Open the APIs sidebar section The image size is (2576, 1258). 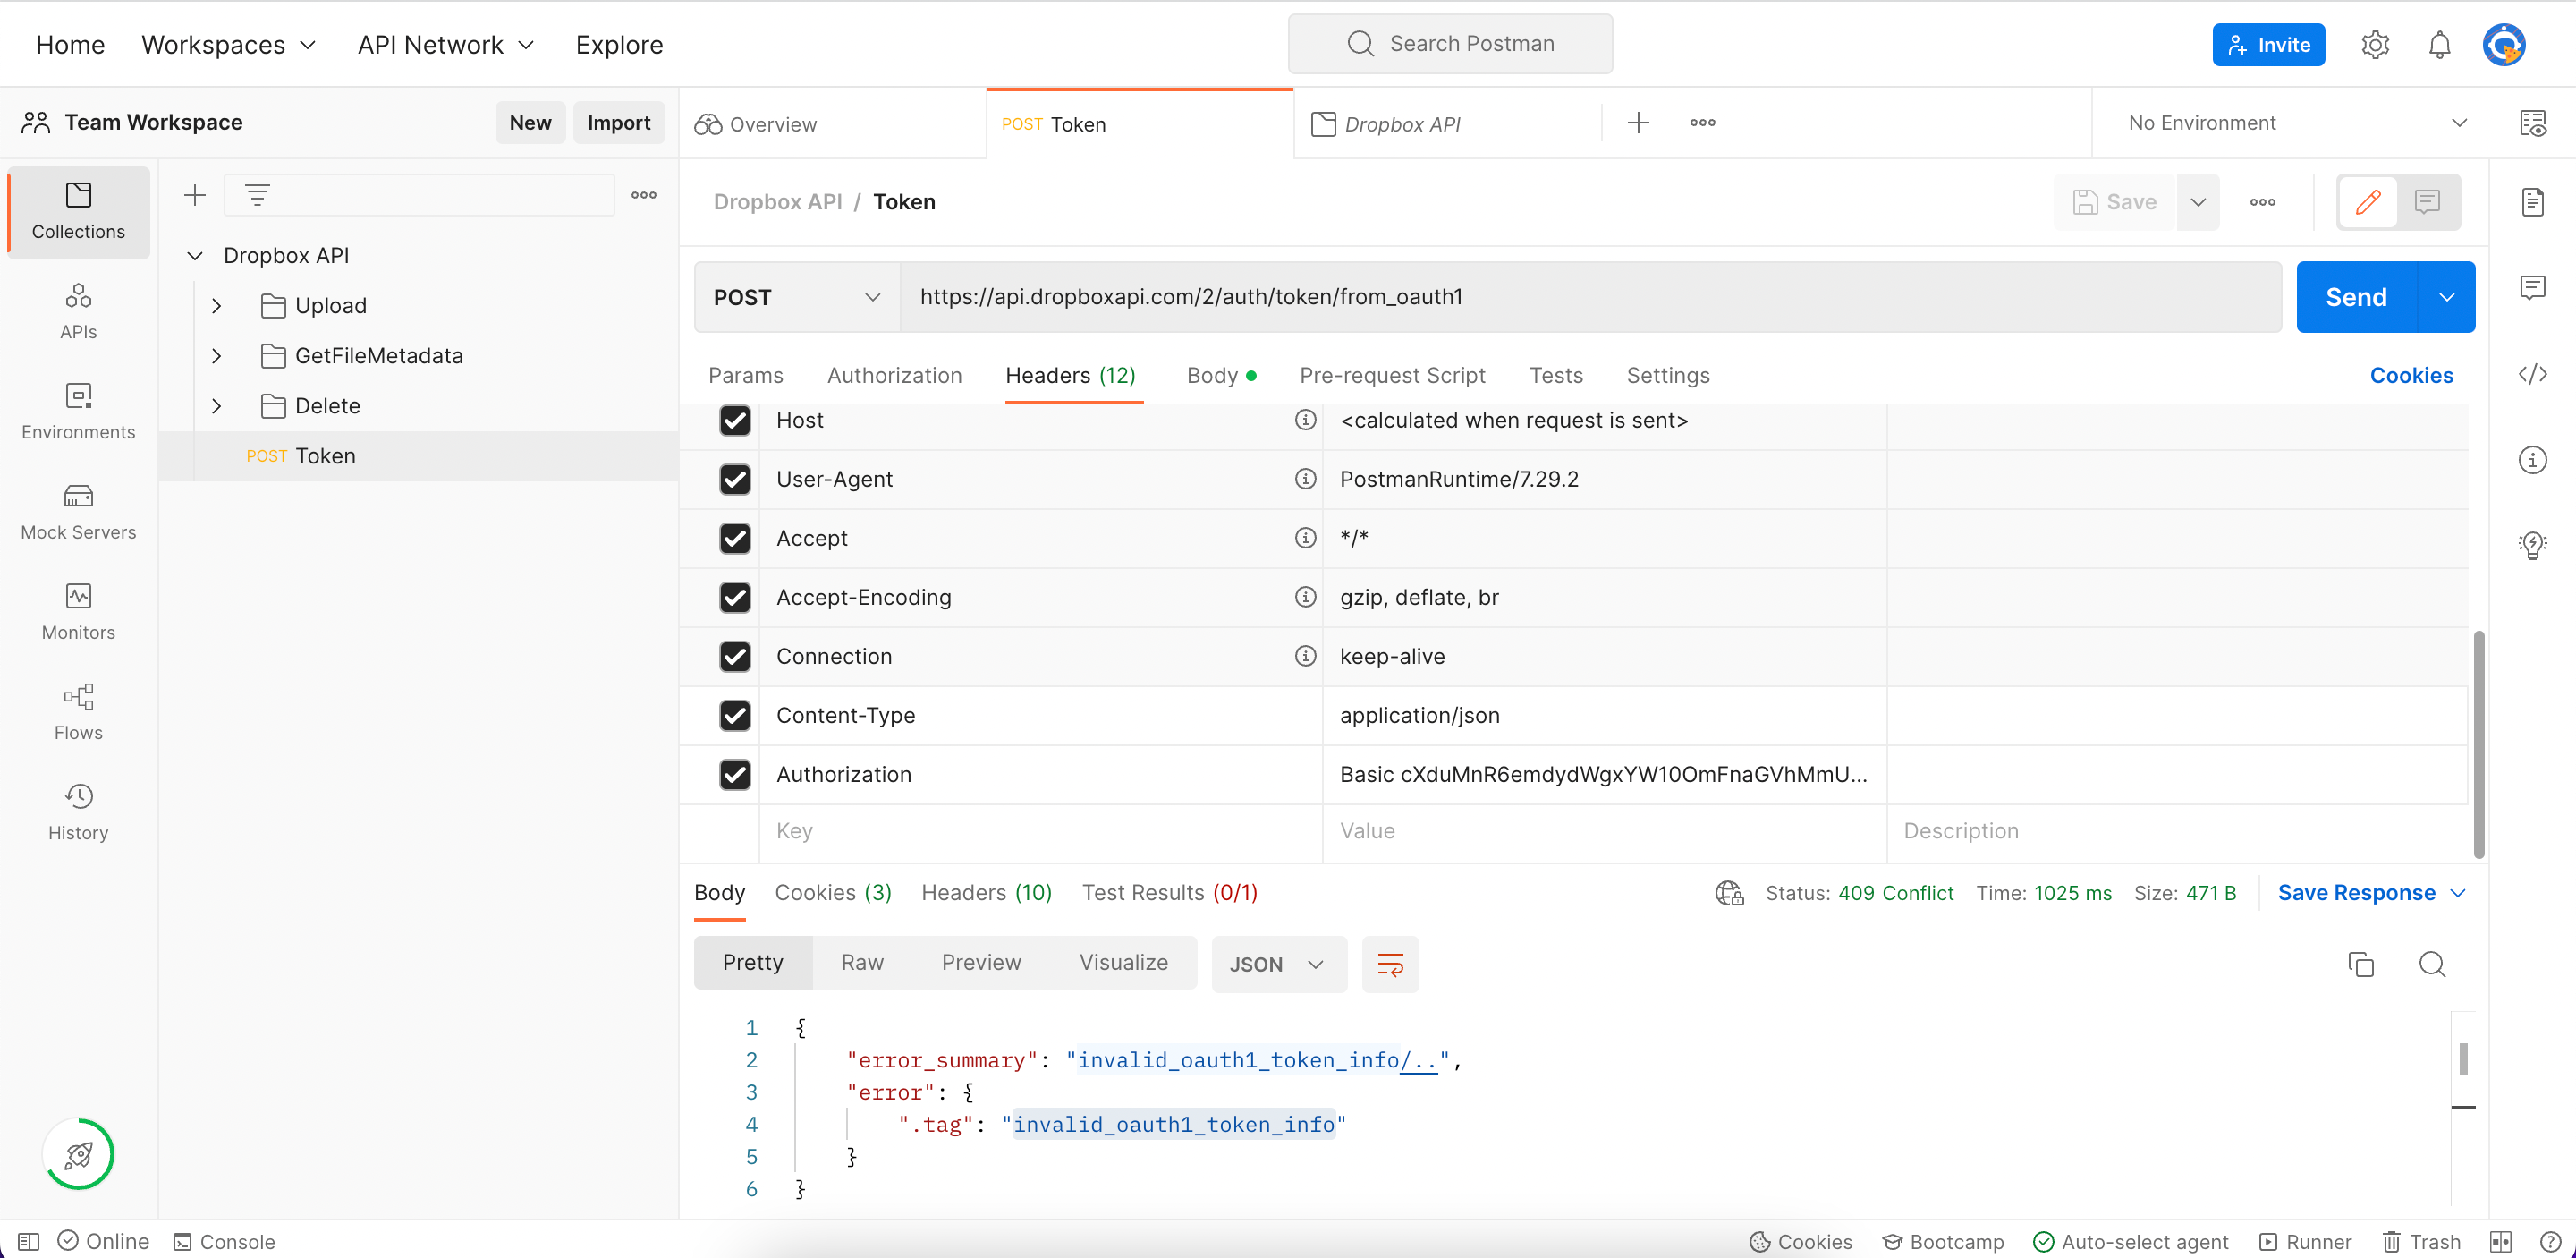click(x=78, y=311)
